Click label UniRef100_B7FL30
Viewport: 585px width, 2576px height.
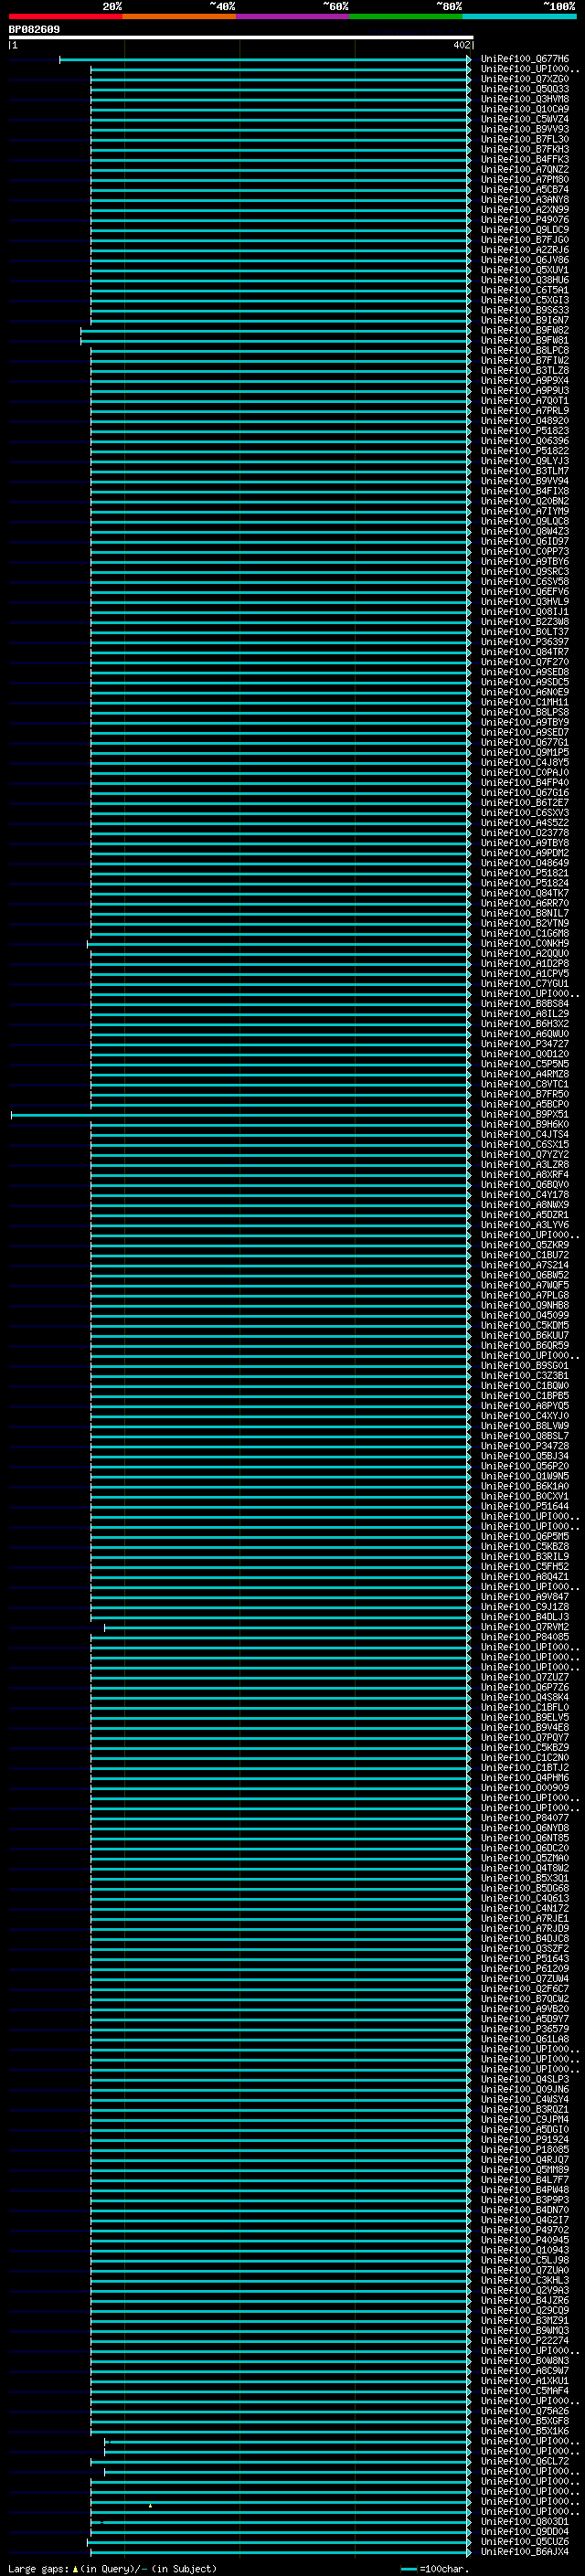(x=525, y=139)
